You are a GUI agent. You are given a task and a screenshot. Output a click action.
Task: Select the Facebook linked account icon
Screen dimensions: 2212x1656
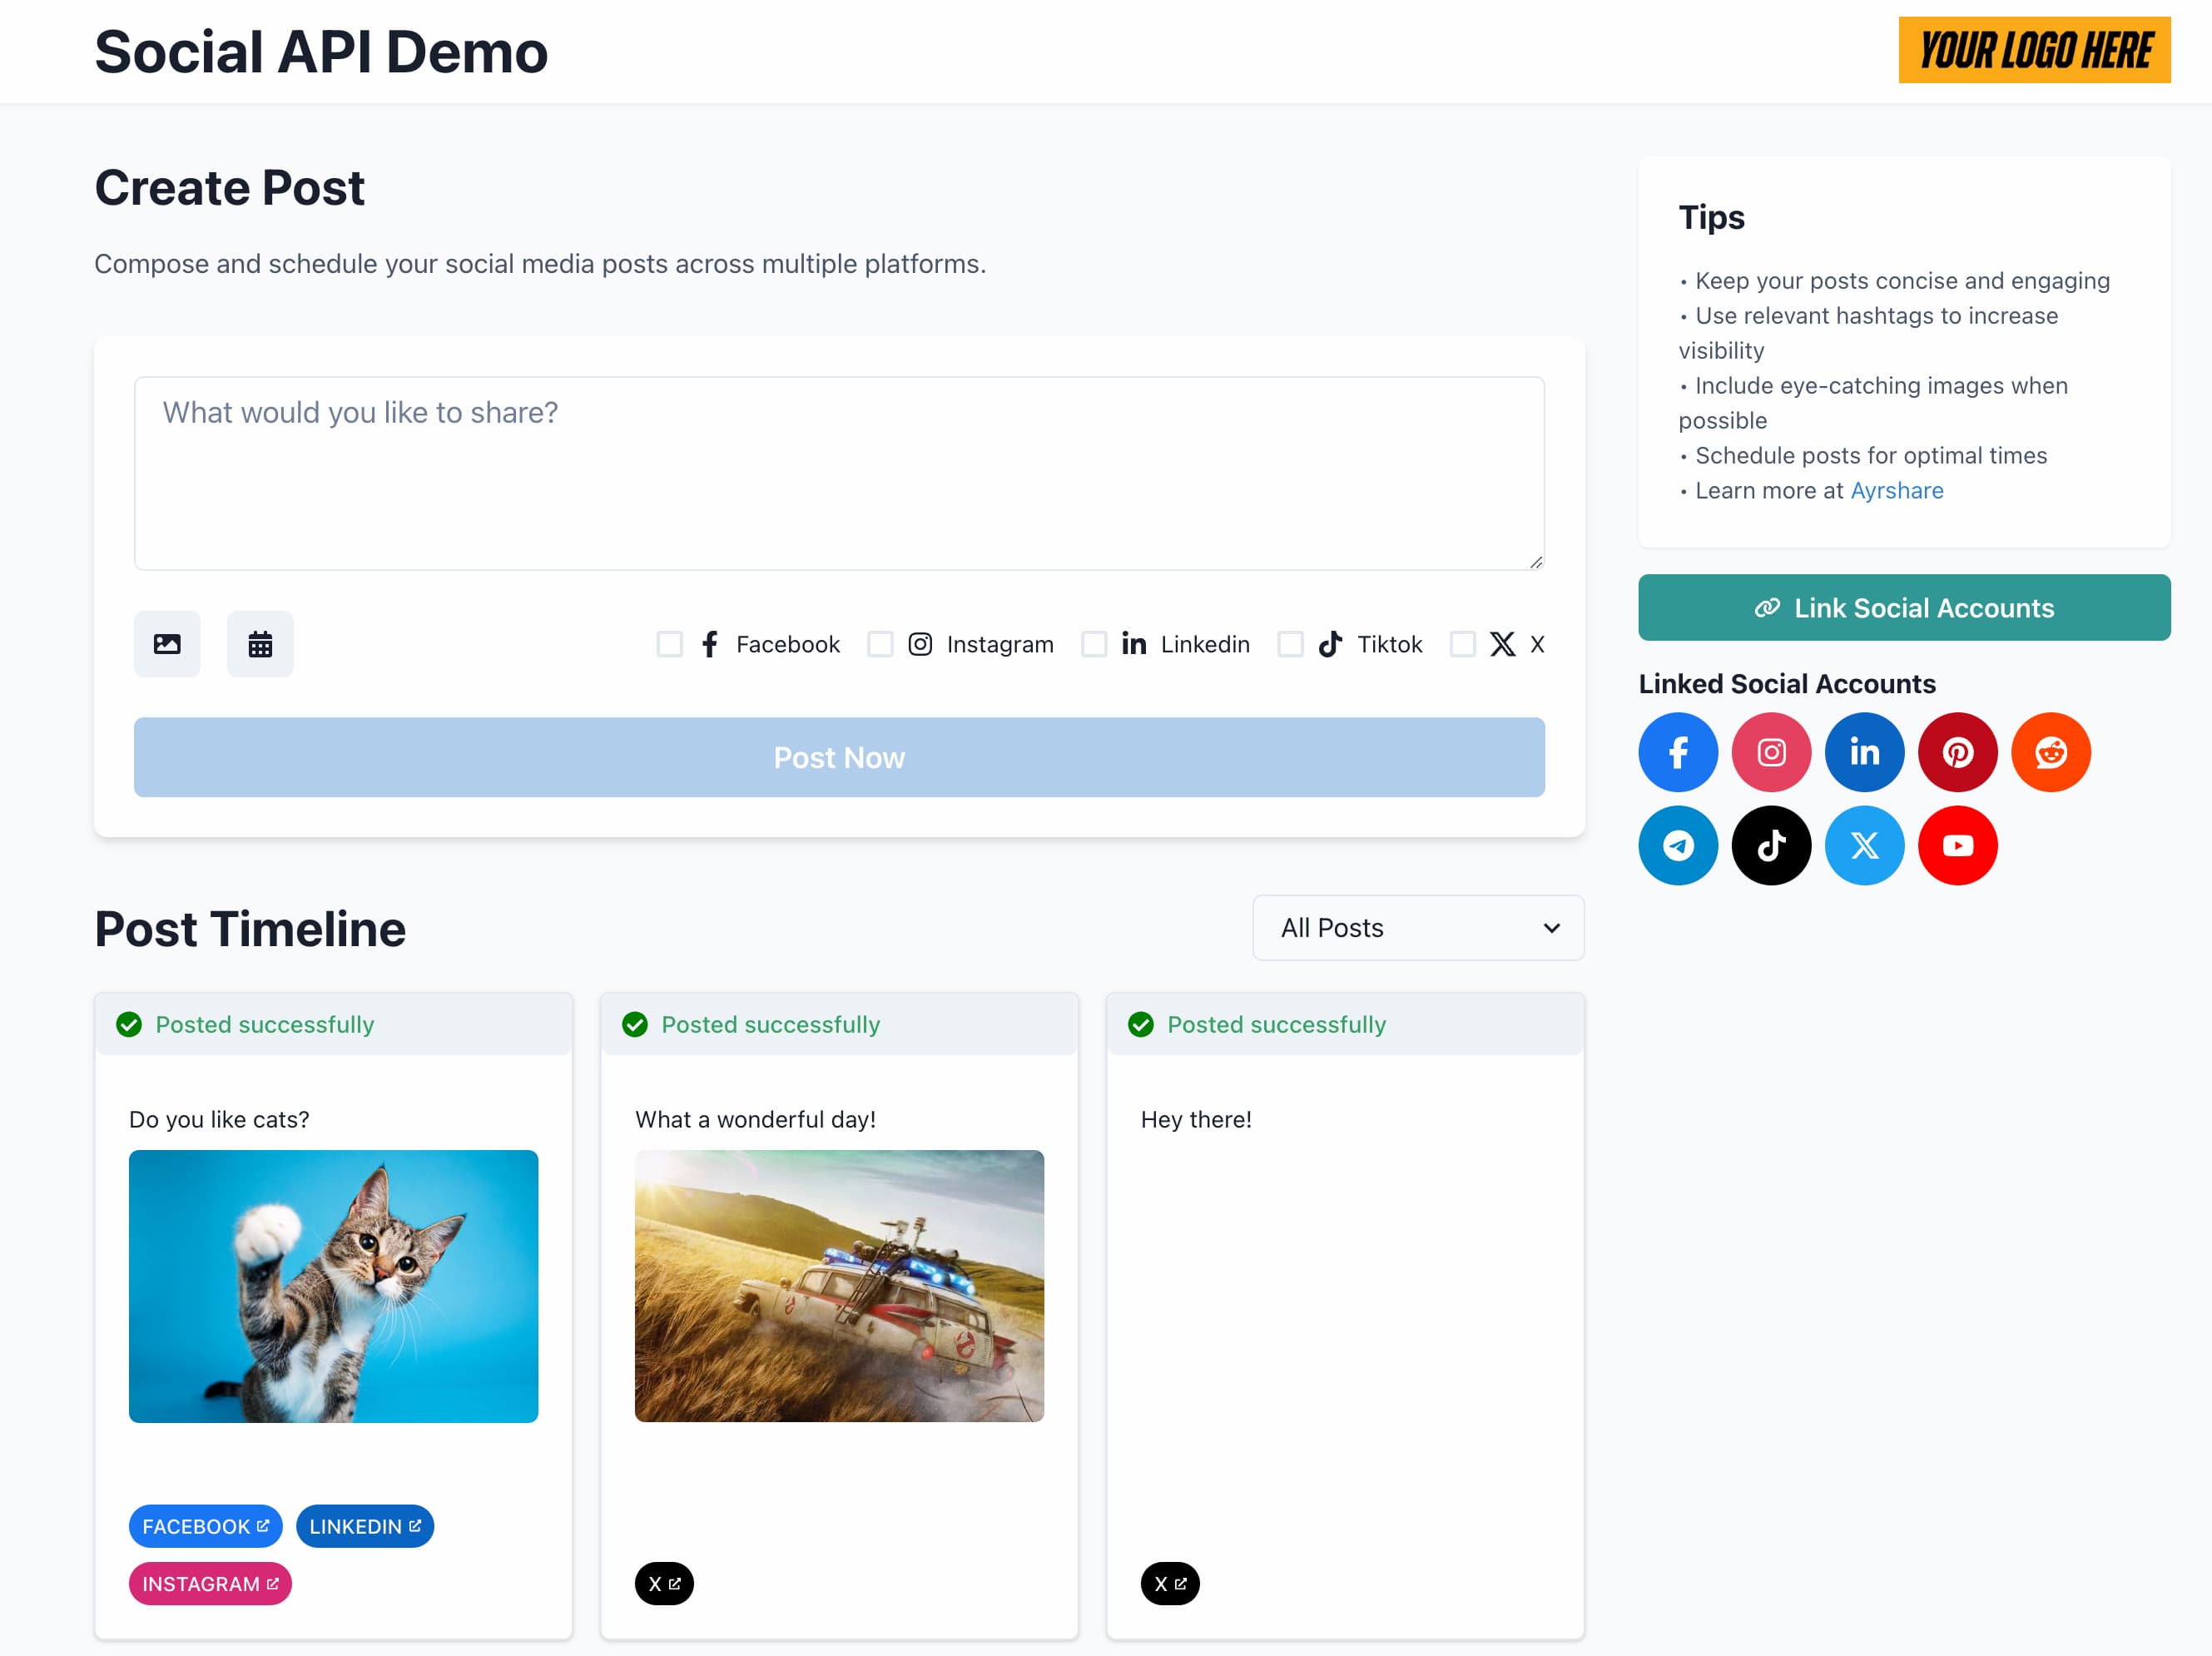coord(1678,752)
